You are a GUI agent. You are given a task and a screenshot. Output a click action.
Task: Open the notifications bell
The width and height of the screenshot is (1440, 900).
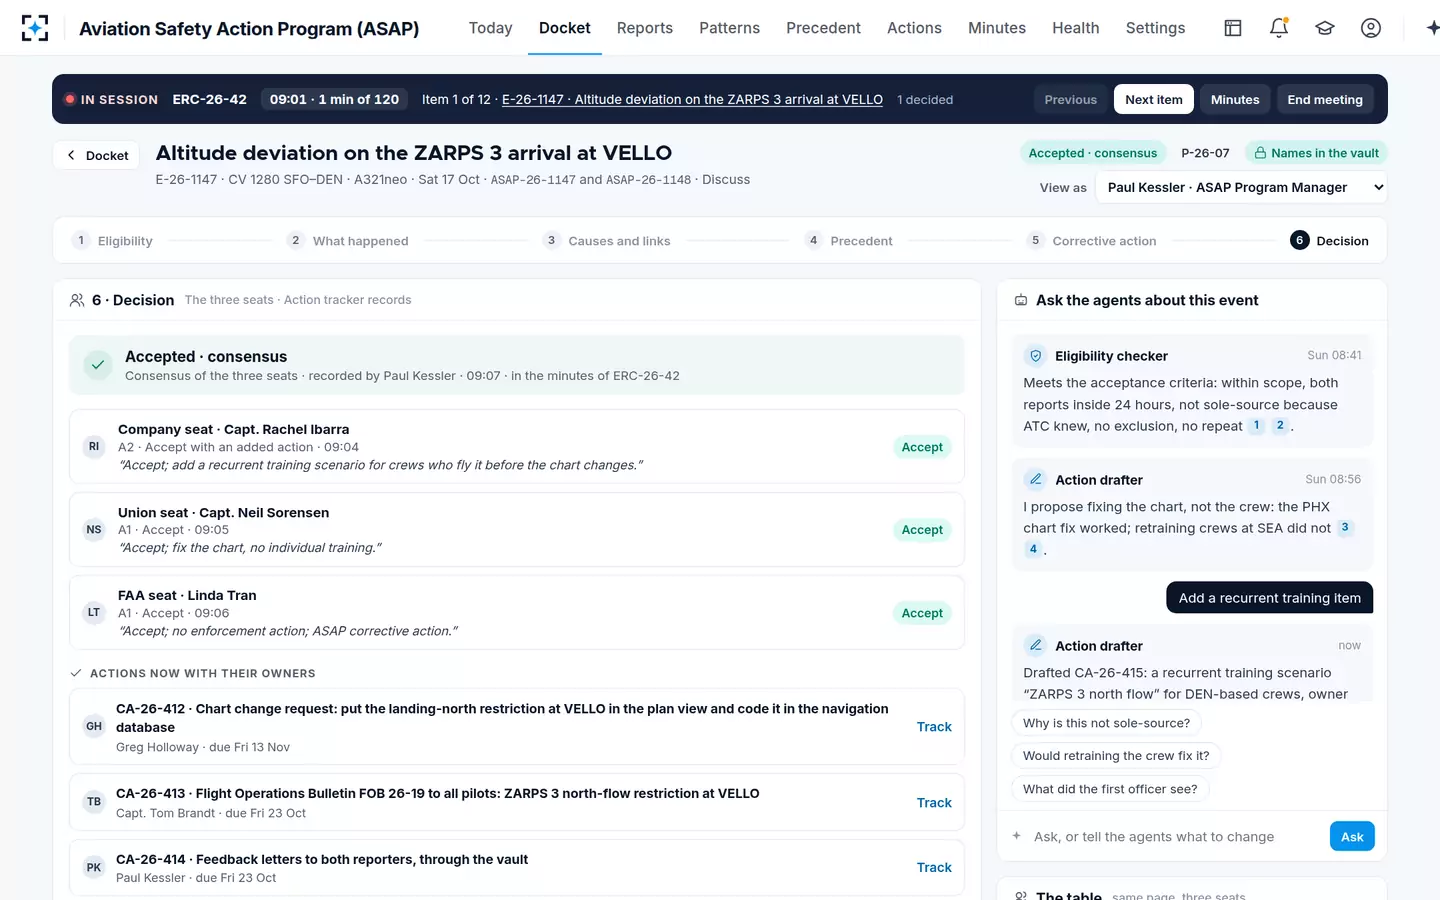click(1279, 28)
